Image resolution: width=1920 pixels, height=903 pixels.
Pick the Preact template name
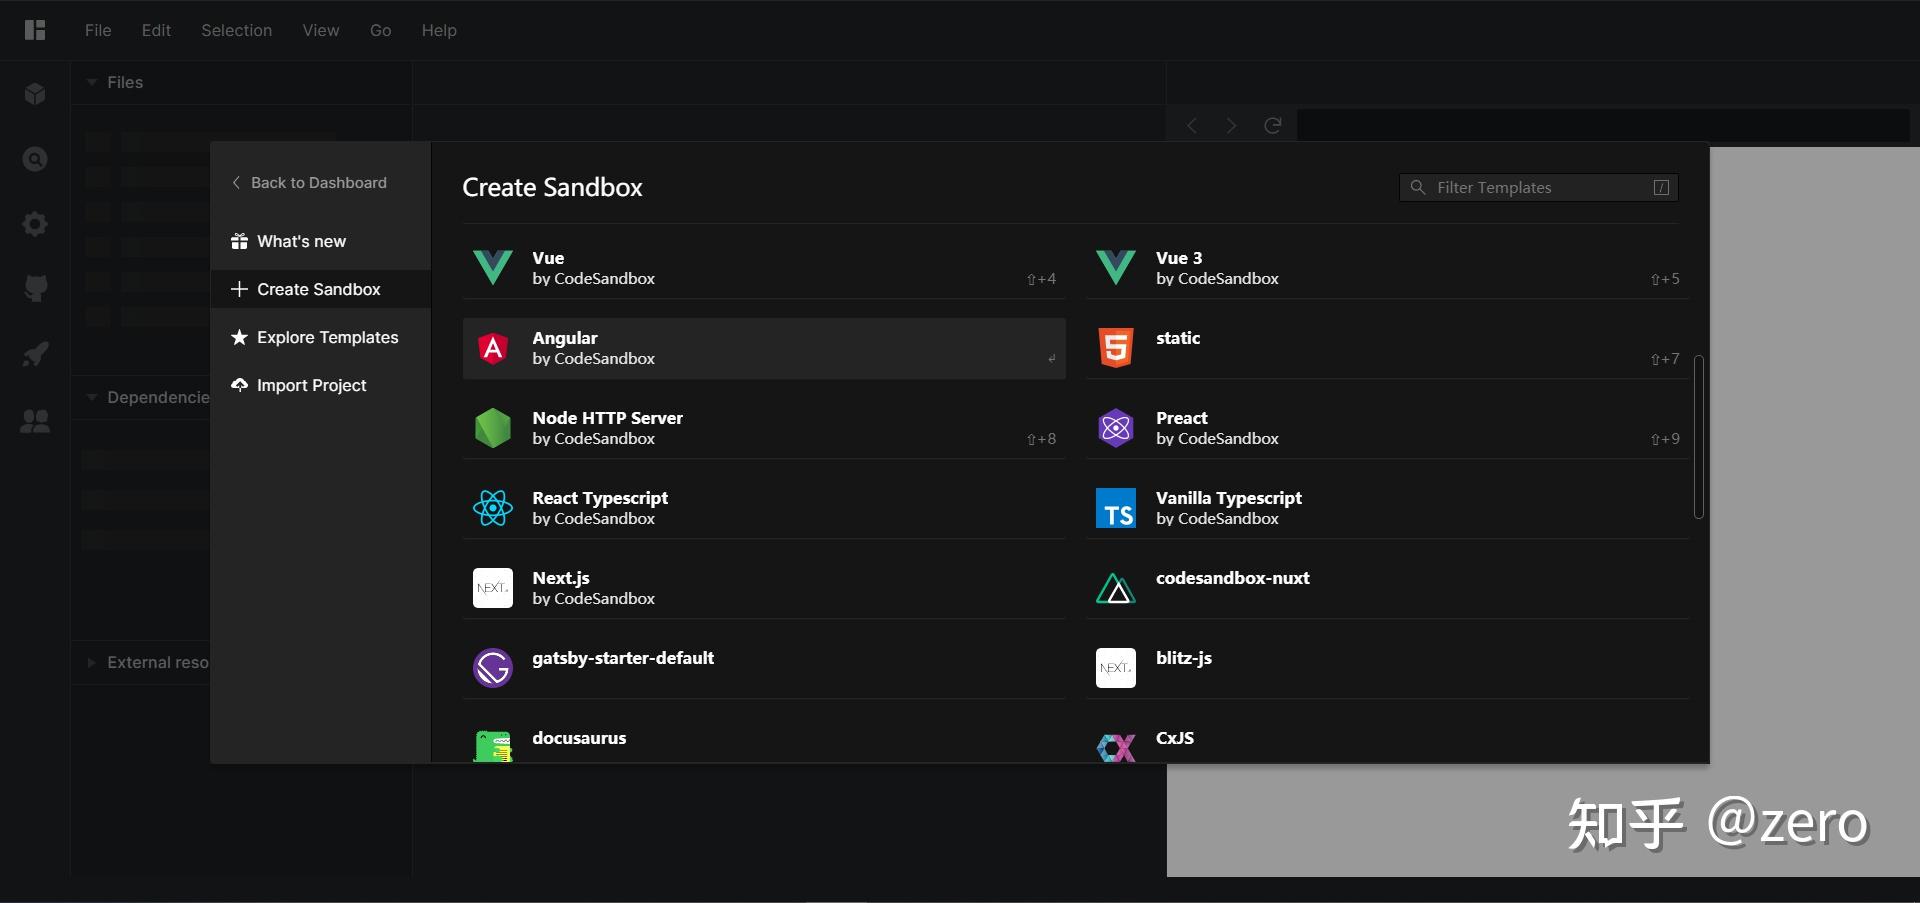[1182, 418]
